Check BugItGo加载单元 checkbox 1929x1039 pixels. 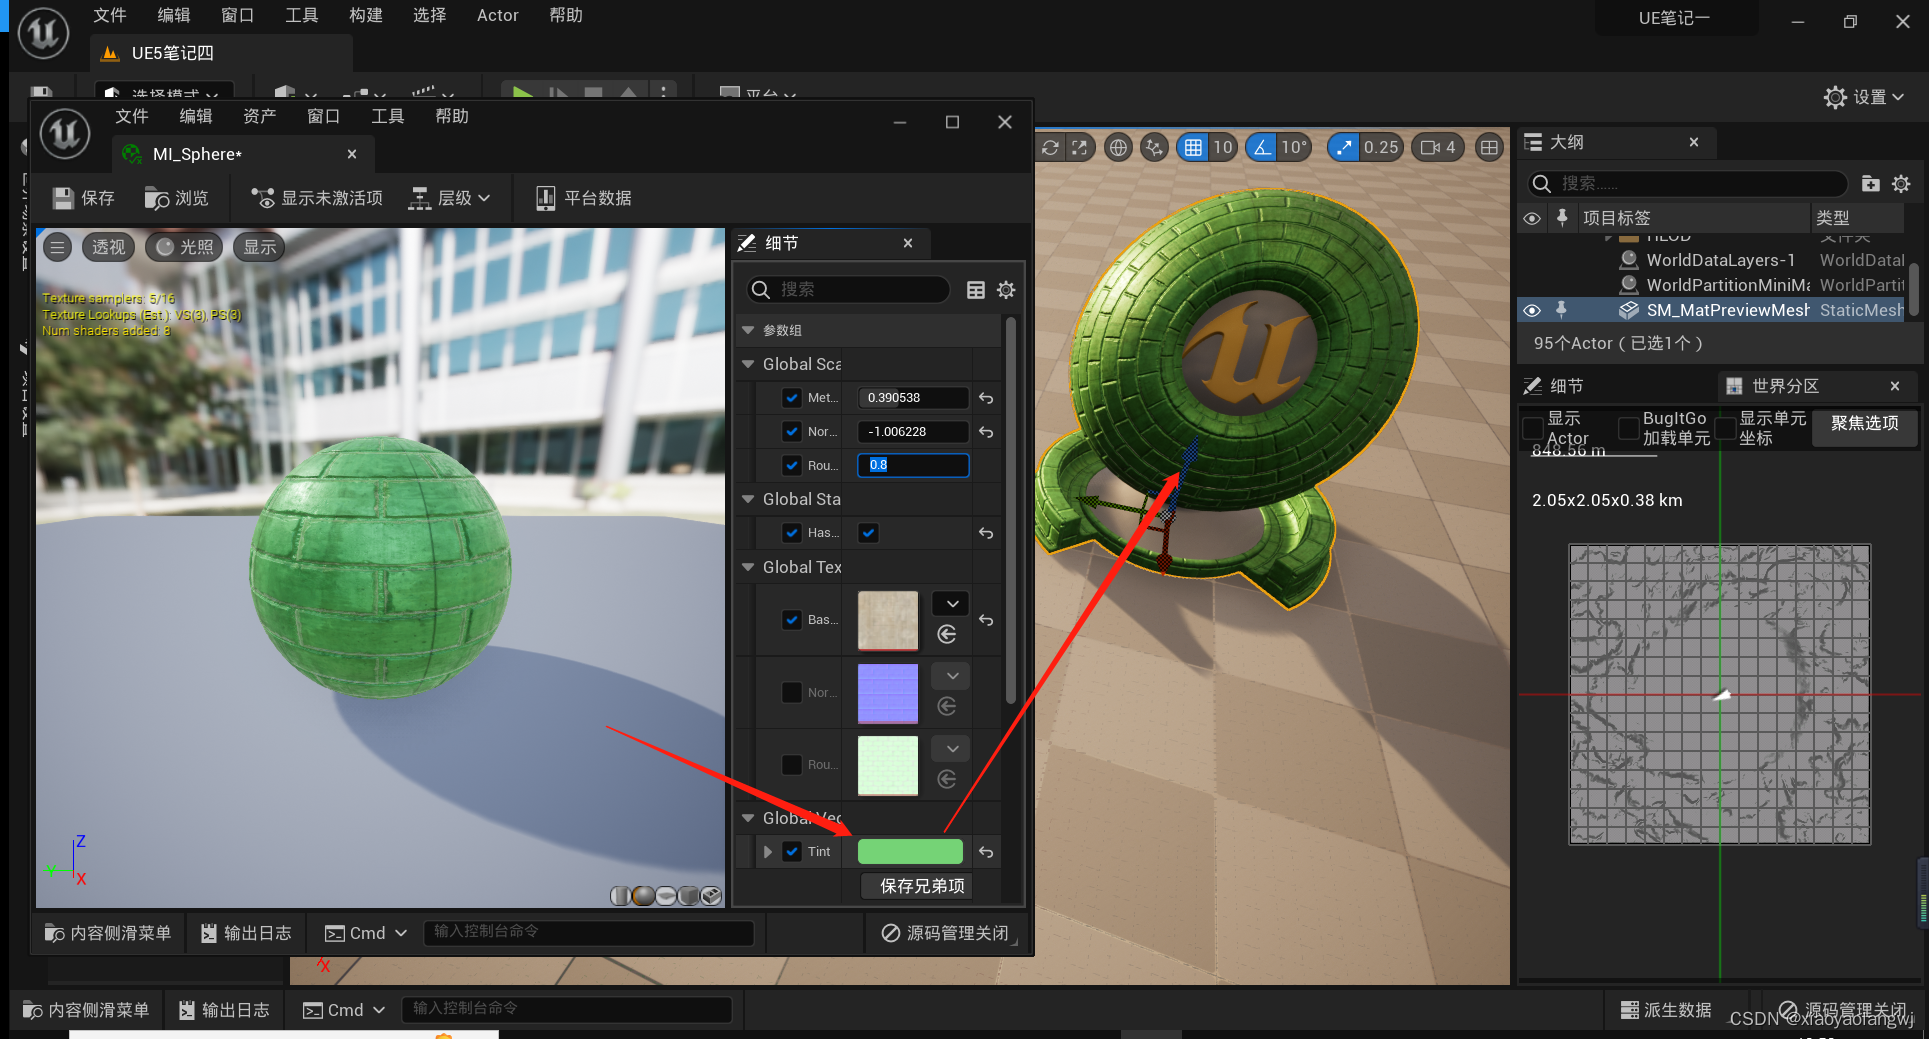[x=1628, y=428]
